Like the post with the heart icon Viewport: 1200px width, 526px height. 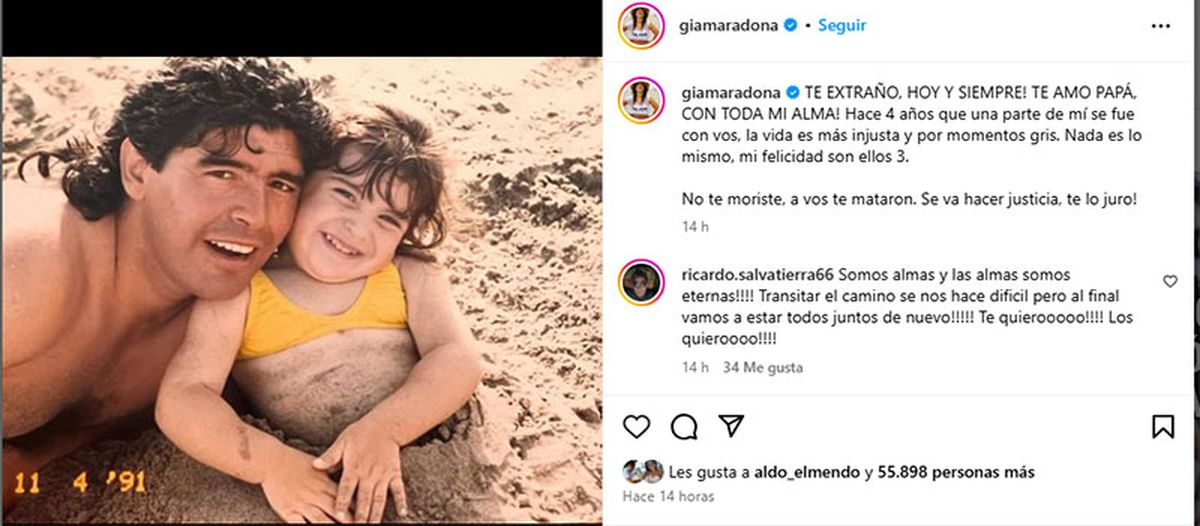point(636,427)
